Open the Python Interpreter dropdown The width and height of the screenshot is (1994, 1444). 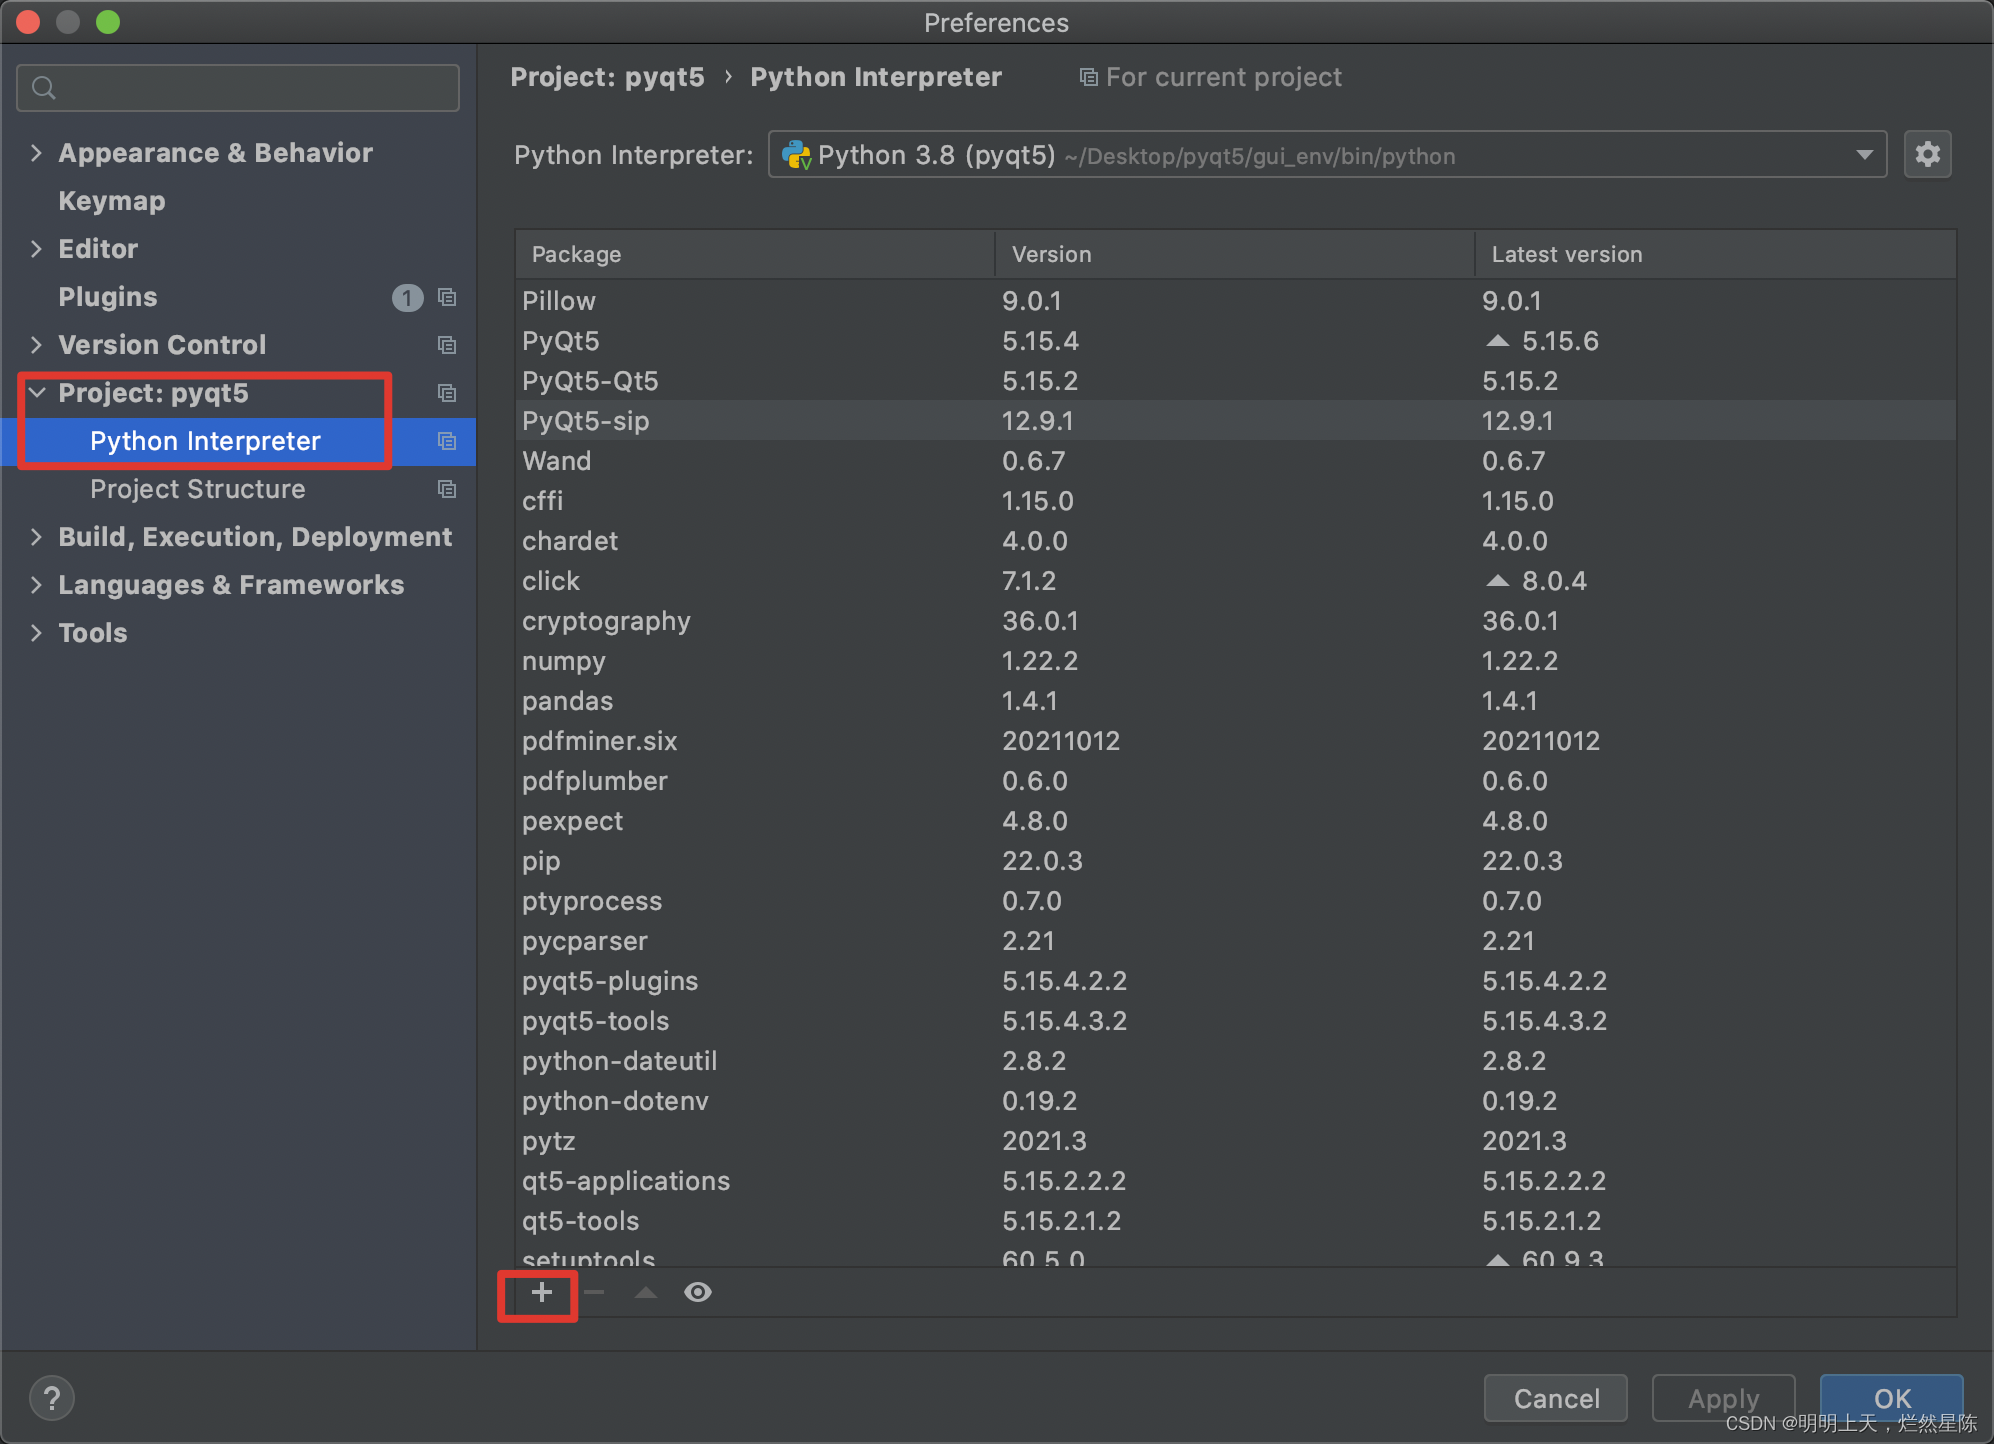coord(1864,155)
